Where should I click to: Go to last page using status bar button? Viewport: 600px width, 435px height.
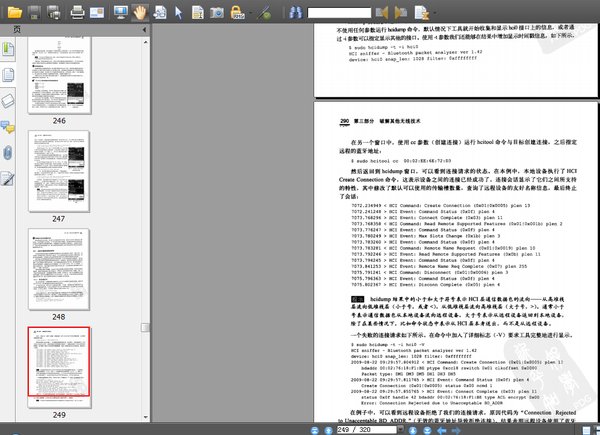point(427,430)
